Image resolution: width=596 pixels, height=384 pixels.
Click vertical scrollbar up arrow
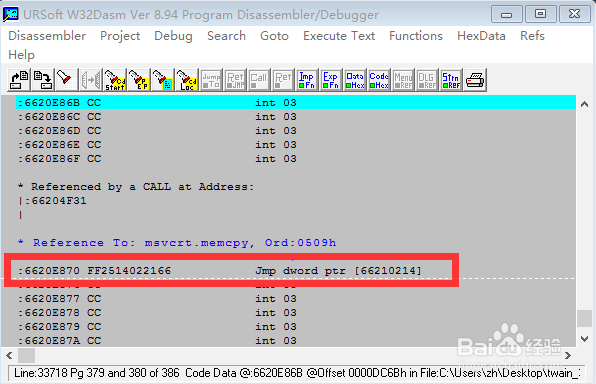(585, 104)
